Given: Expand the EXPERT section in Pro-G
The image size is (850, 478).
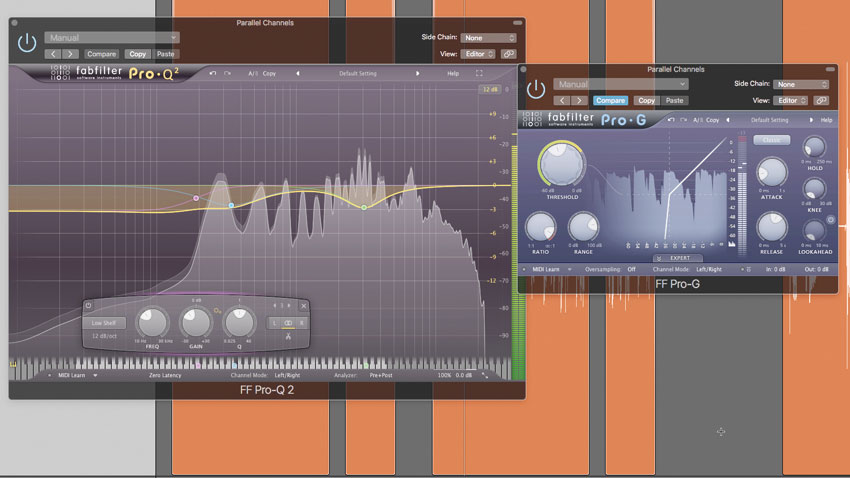Looking at the screenshot, I should click(678, 258).
